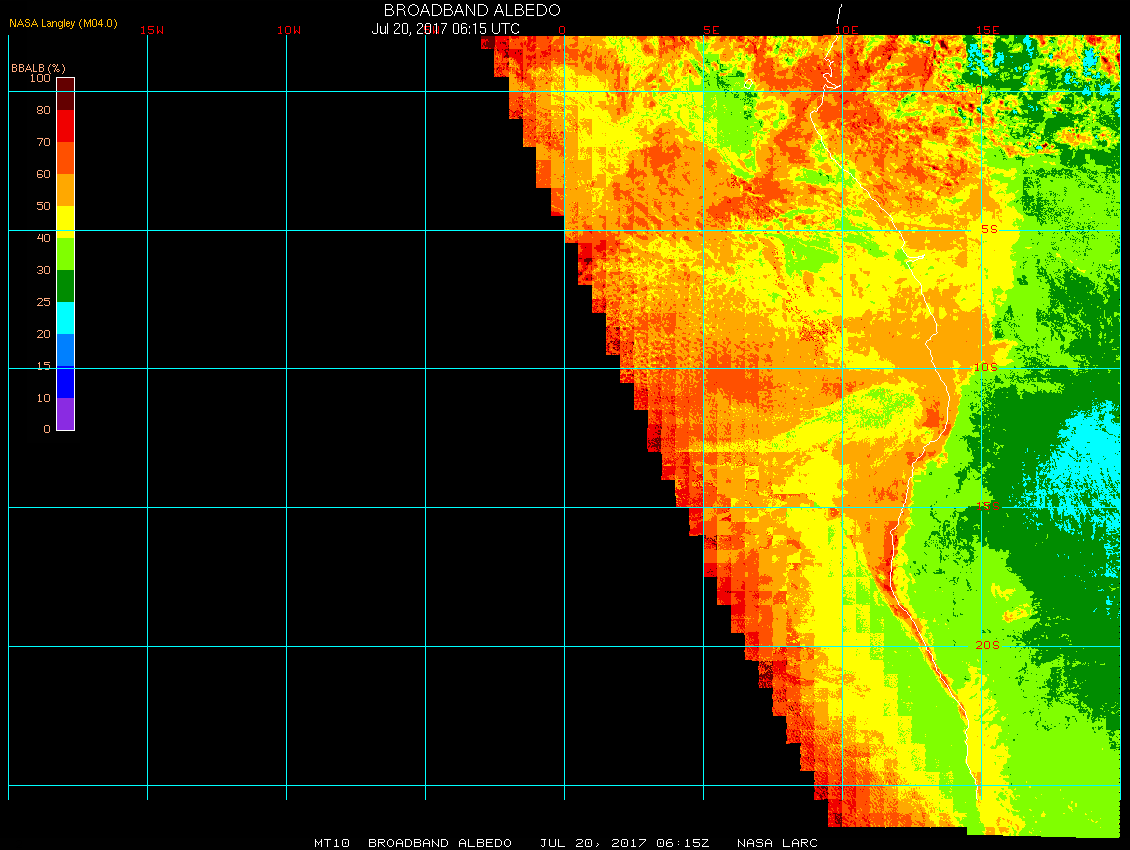Click the Jul 20, 2017 06:15 UTC timestamp
Viewport: 1130px width, 850px height.
pos(446,29)
